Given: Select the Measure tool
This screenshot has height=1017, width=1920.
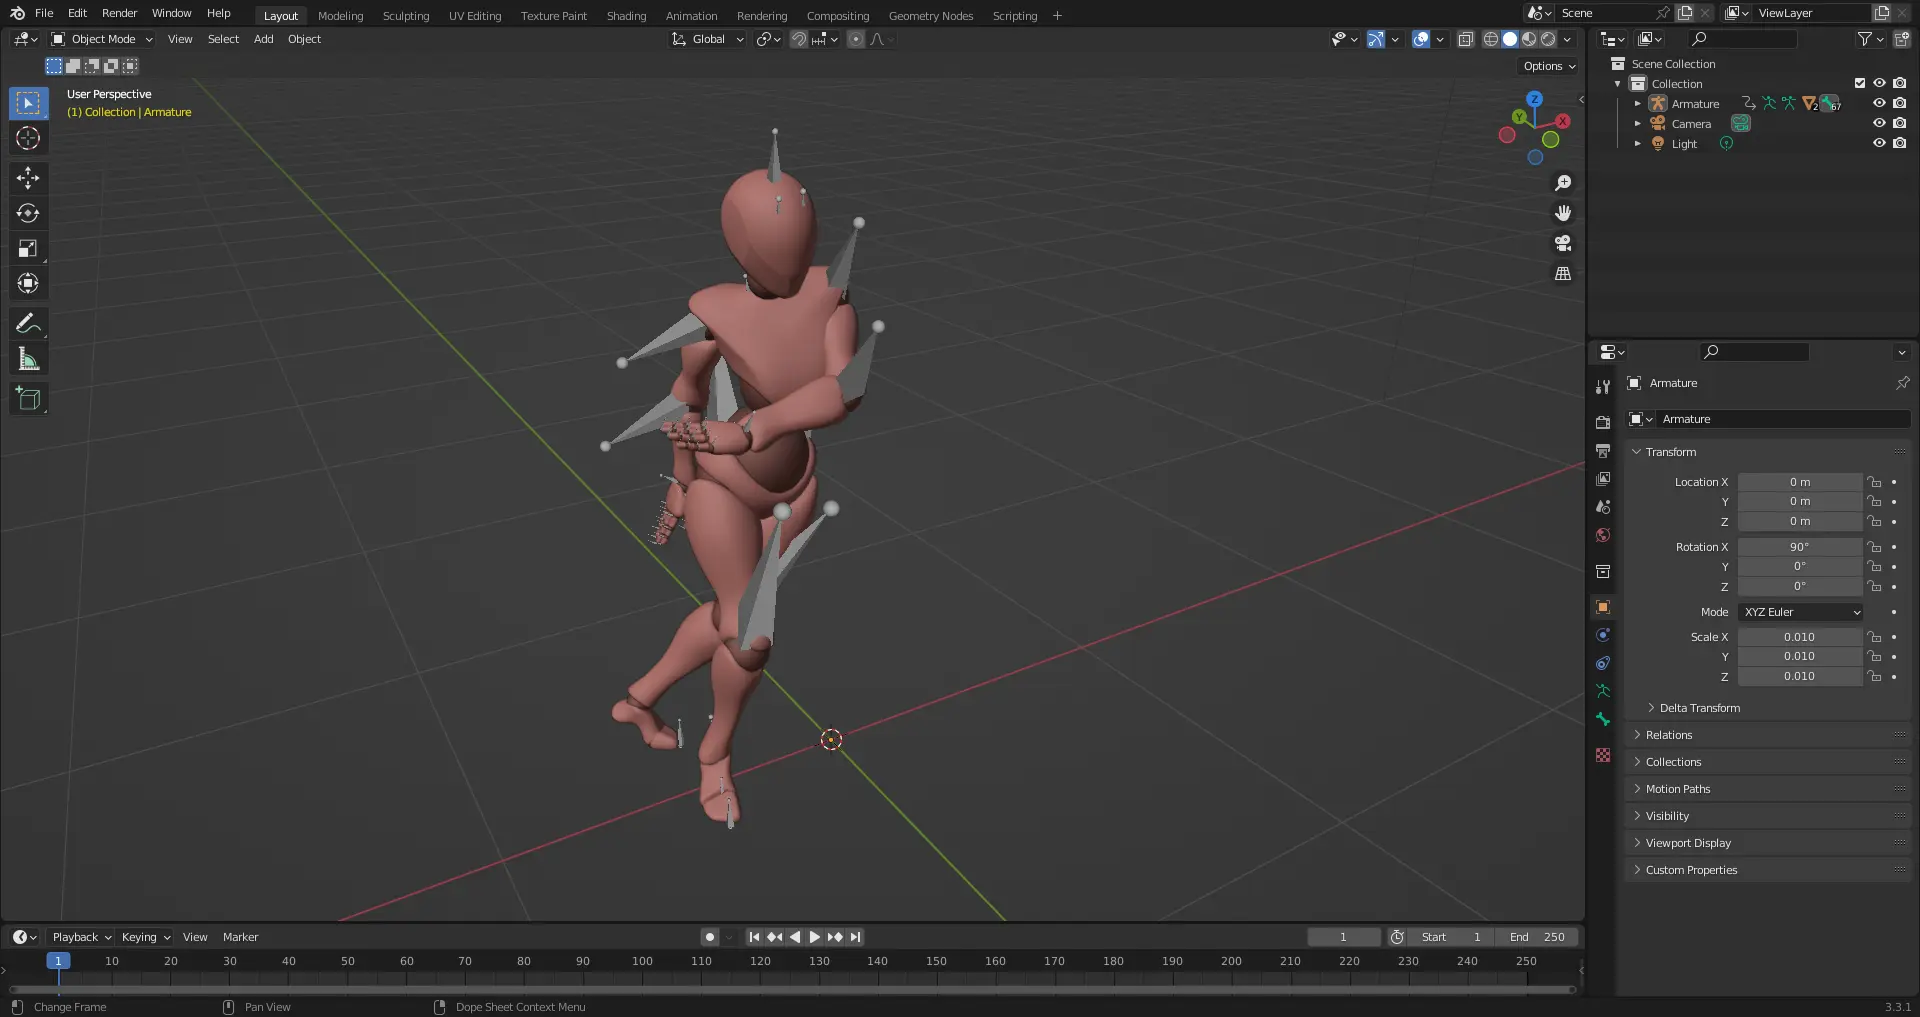Looking at the screenshot, I should coord(28,360).
